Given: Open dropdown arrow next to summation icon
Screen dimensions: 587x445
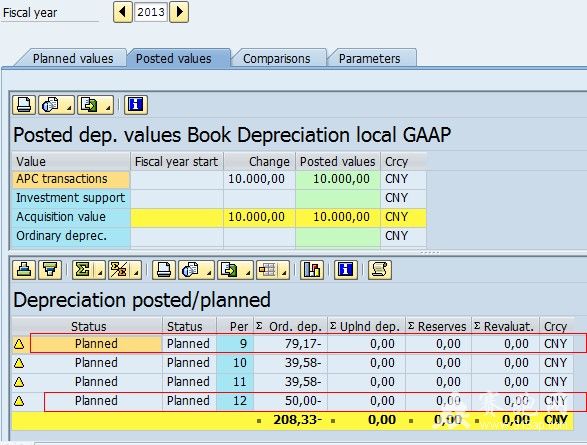Looking at the screenshot, I should click(100, 273).
